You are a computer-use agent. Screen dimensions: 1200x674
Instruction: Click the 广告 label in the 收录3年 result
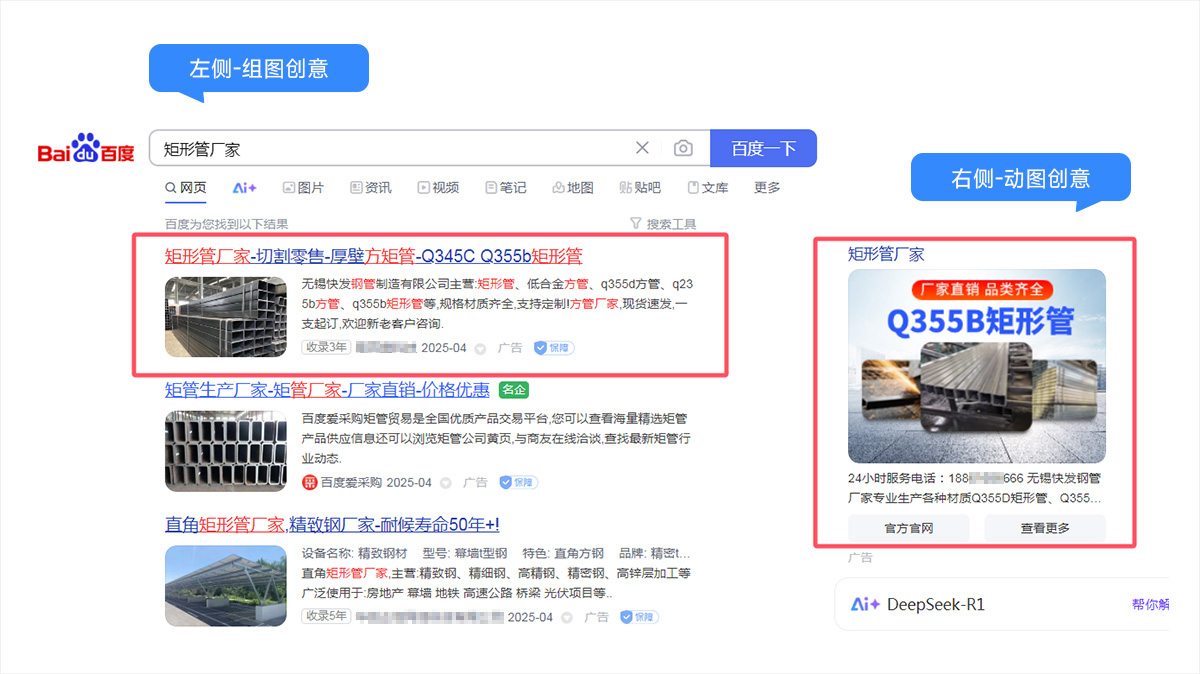click(510, 349)
